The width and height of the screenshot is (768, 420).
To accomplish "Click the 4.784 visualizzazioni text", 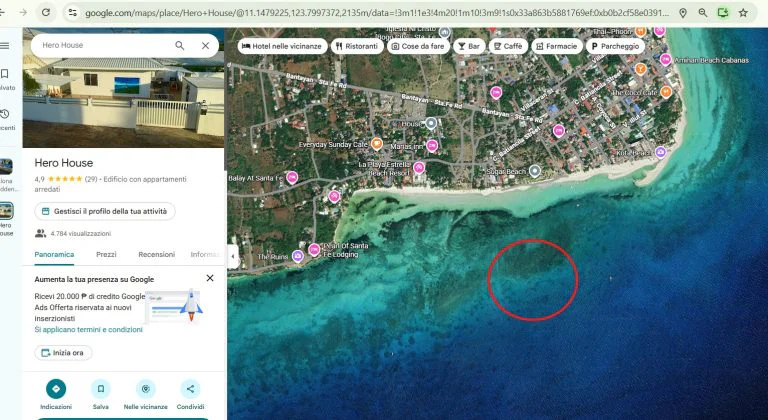I will pos(81,234).
